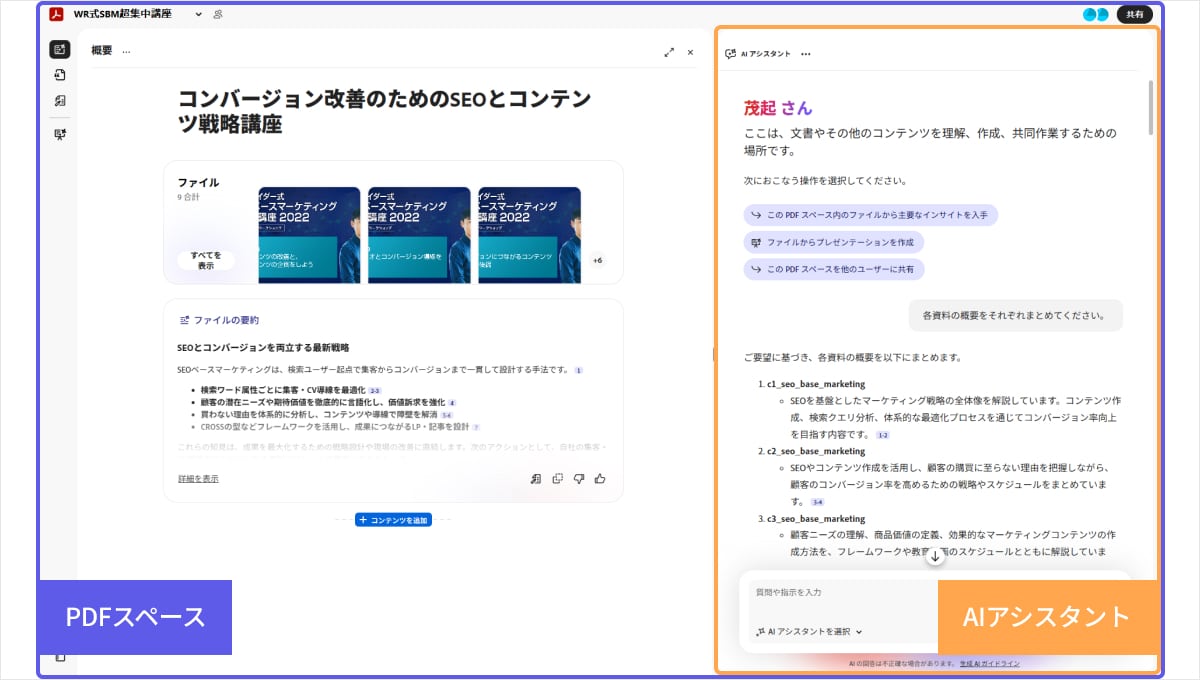The width and height of the screenshot is (1200, 680).
Task: Click the panel divider collapse handle
Action: (713, 354)
